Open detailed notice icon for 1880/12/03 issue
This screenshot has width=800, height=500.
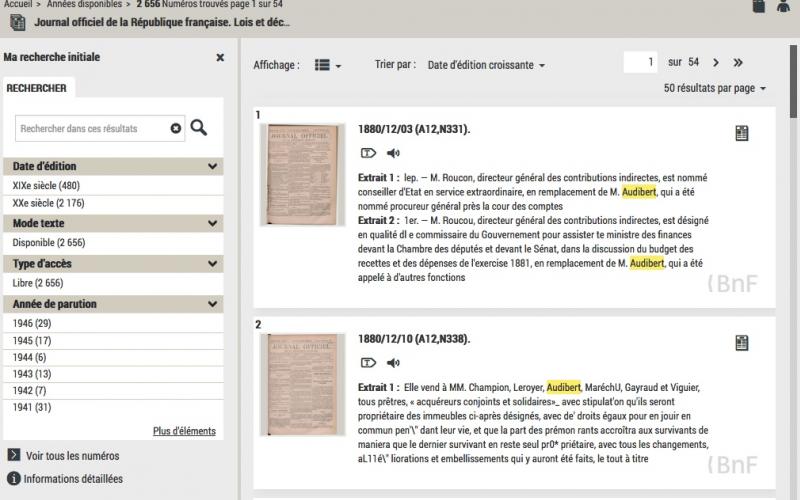[741, 133]
